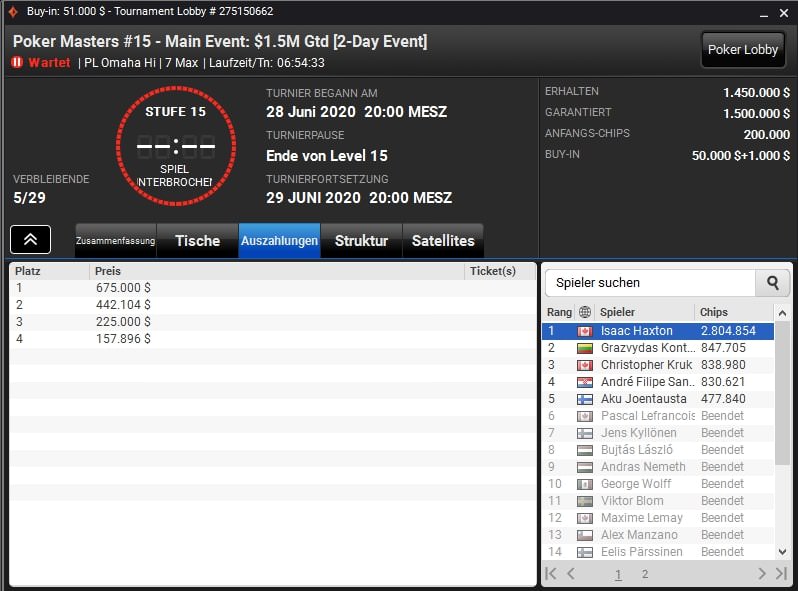Jump to first page of player list
The height and width of the screenshot is (591, 798).
(x=551, y=574)
